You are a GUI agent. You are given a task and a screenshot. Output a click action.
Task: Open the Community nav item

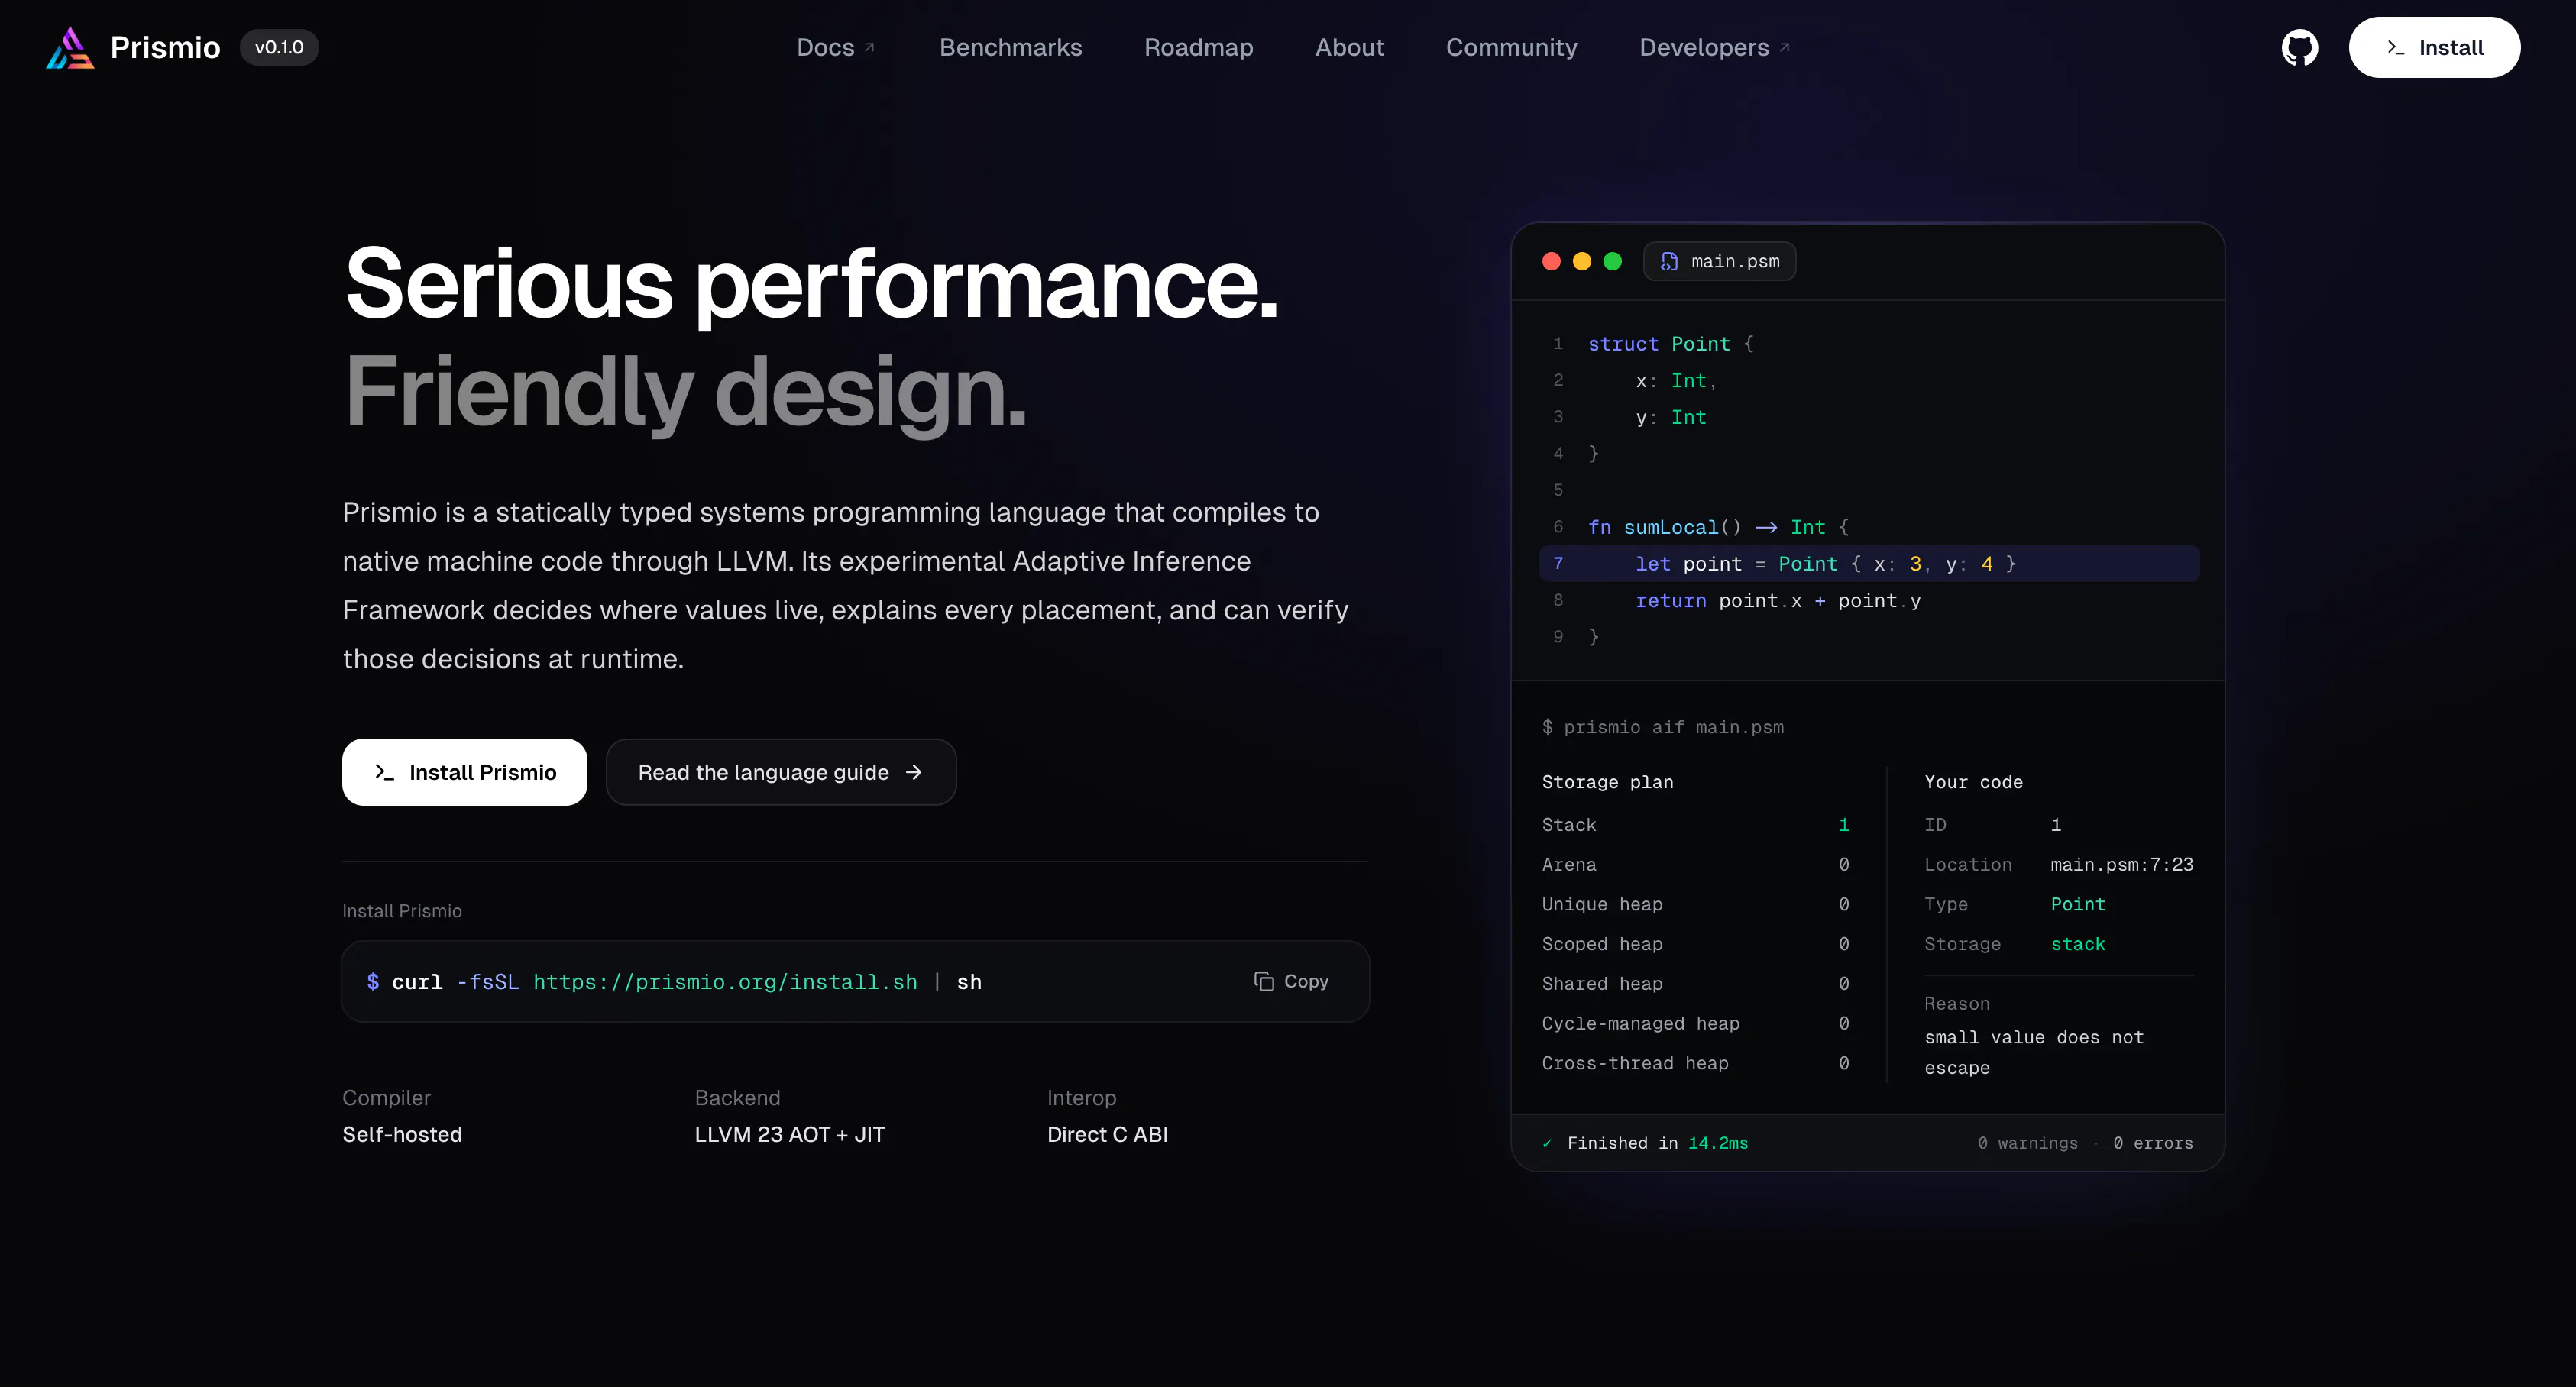click(x=1511, y=47)
